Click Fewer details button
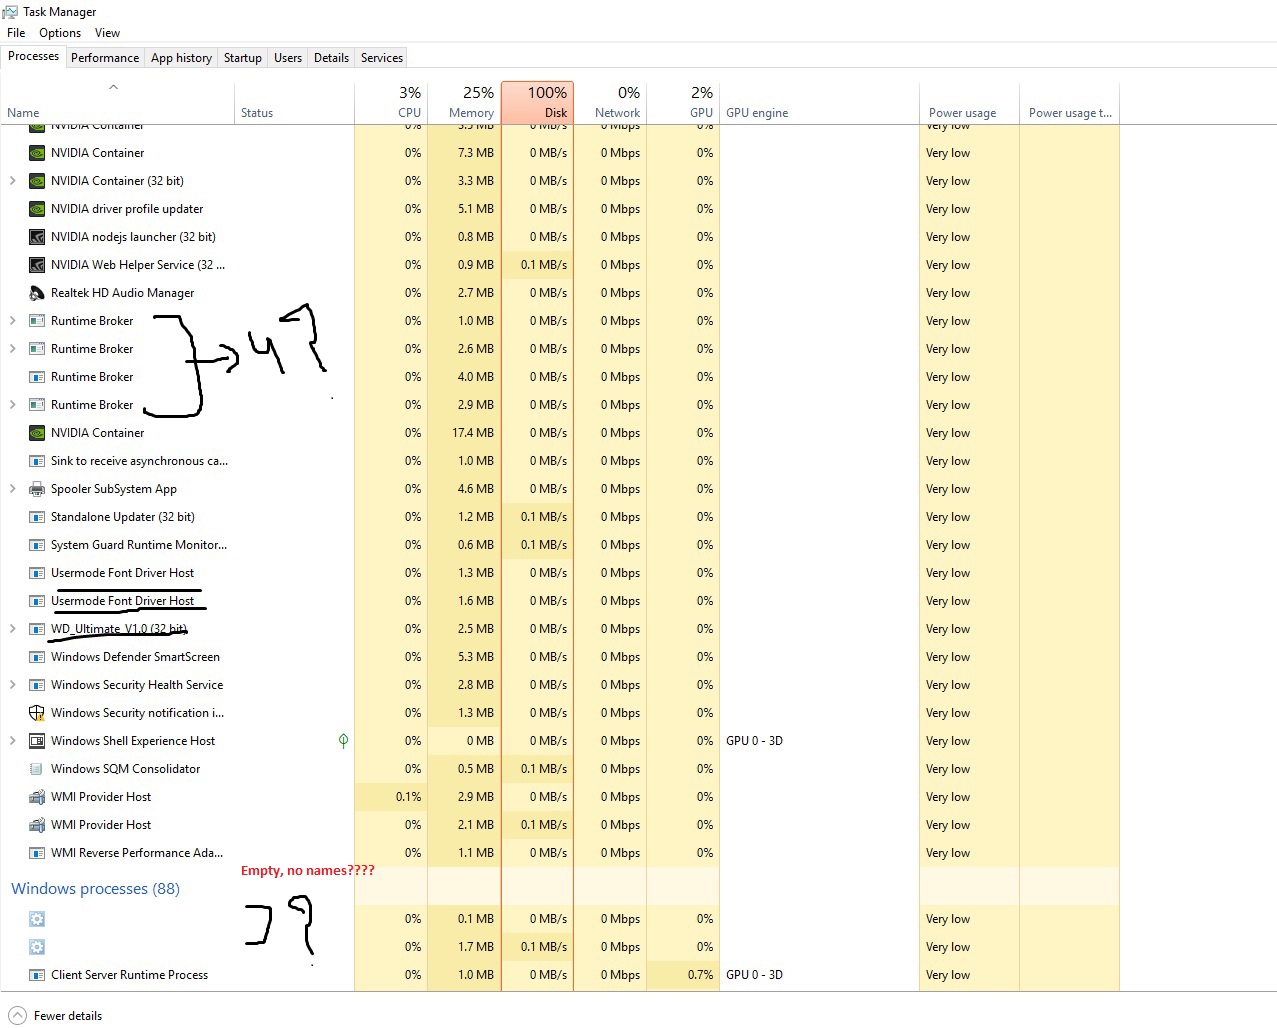Viewport: 1277px width, 1028px height. point(58,1015)
